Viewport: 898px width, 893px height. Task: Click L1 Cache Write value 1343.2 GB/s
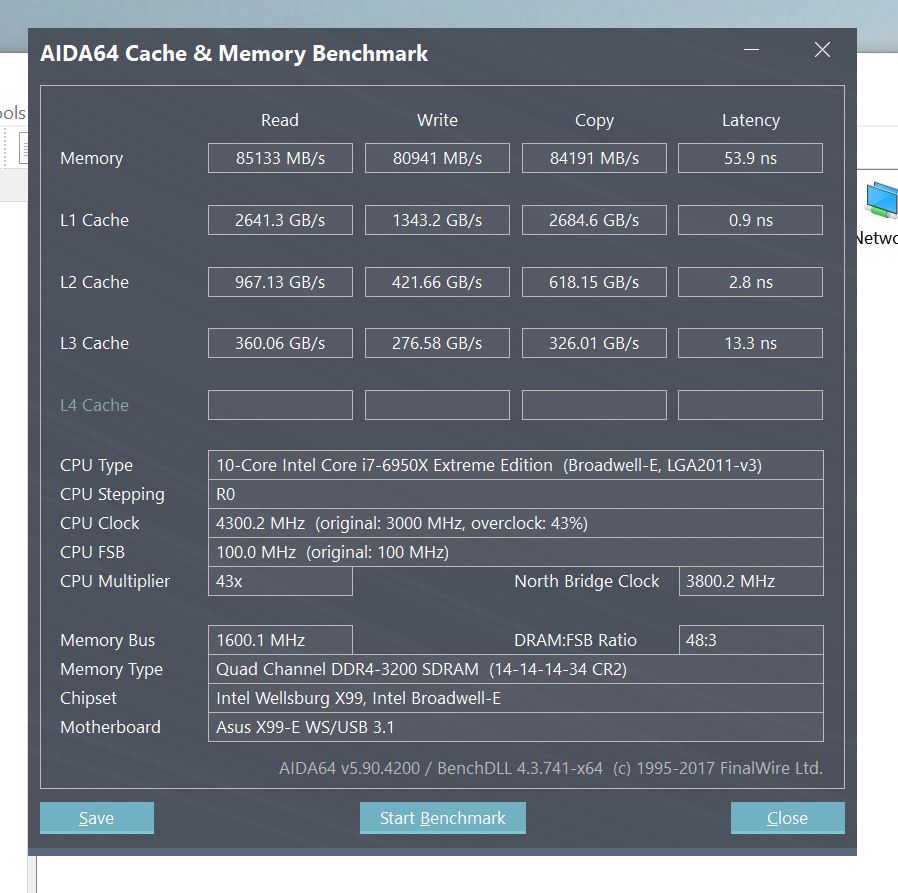coord(437,220)
